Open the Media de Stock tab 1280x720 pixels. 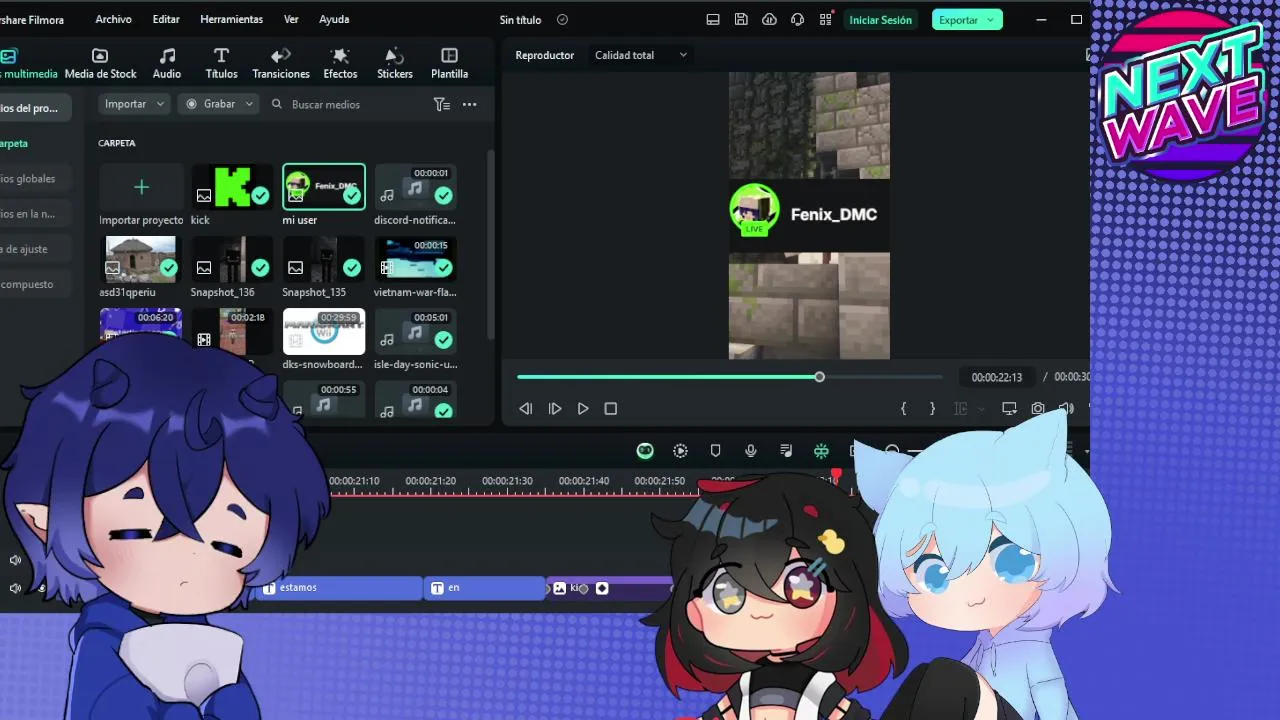[100, 63]
